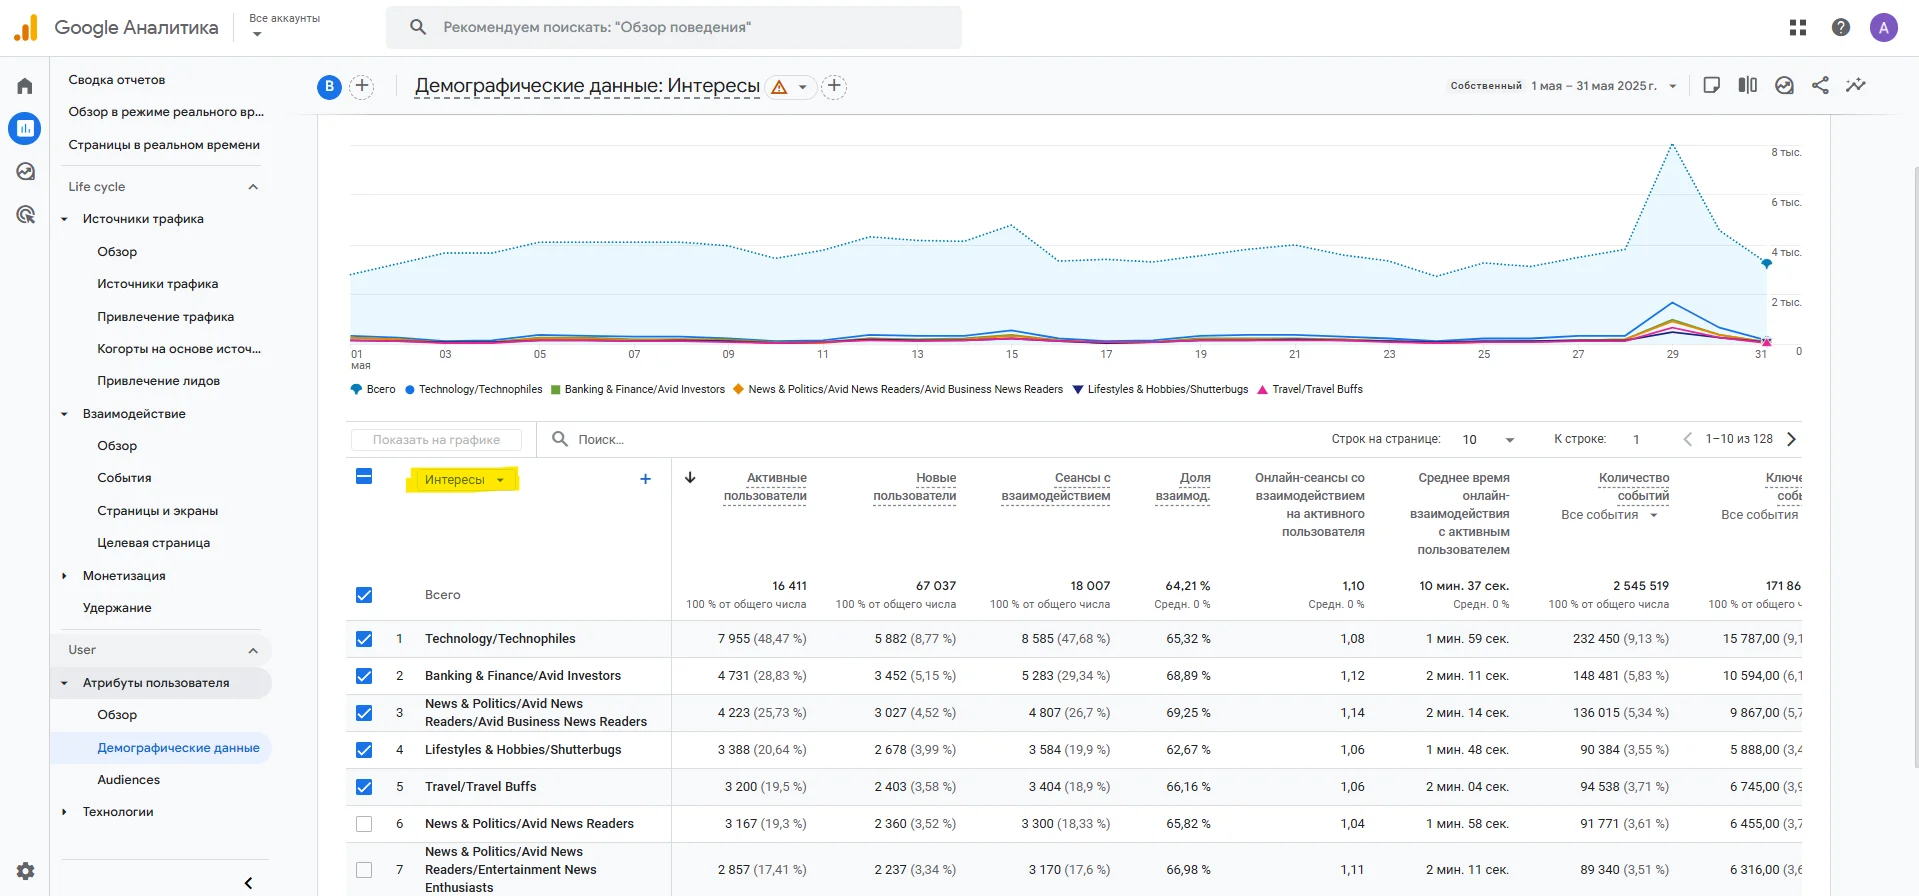Open Admin settings gear icon

[x=25, y=870]
